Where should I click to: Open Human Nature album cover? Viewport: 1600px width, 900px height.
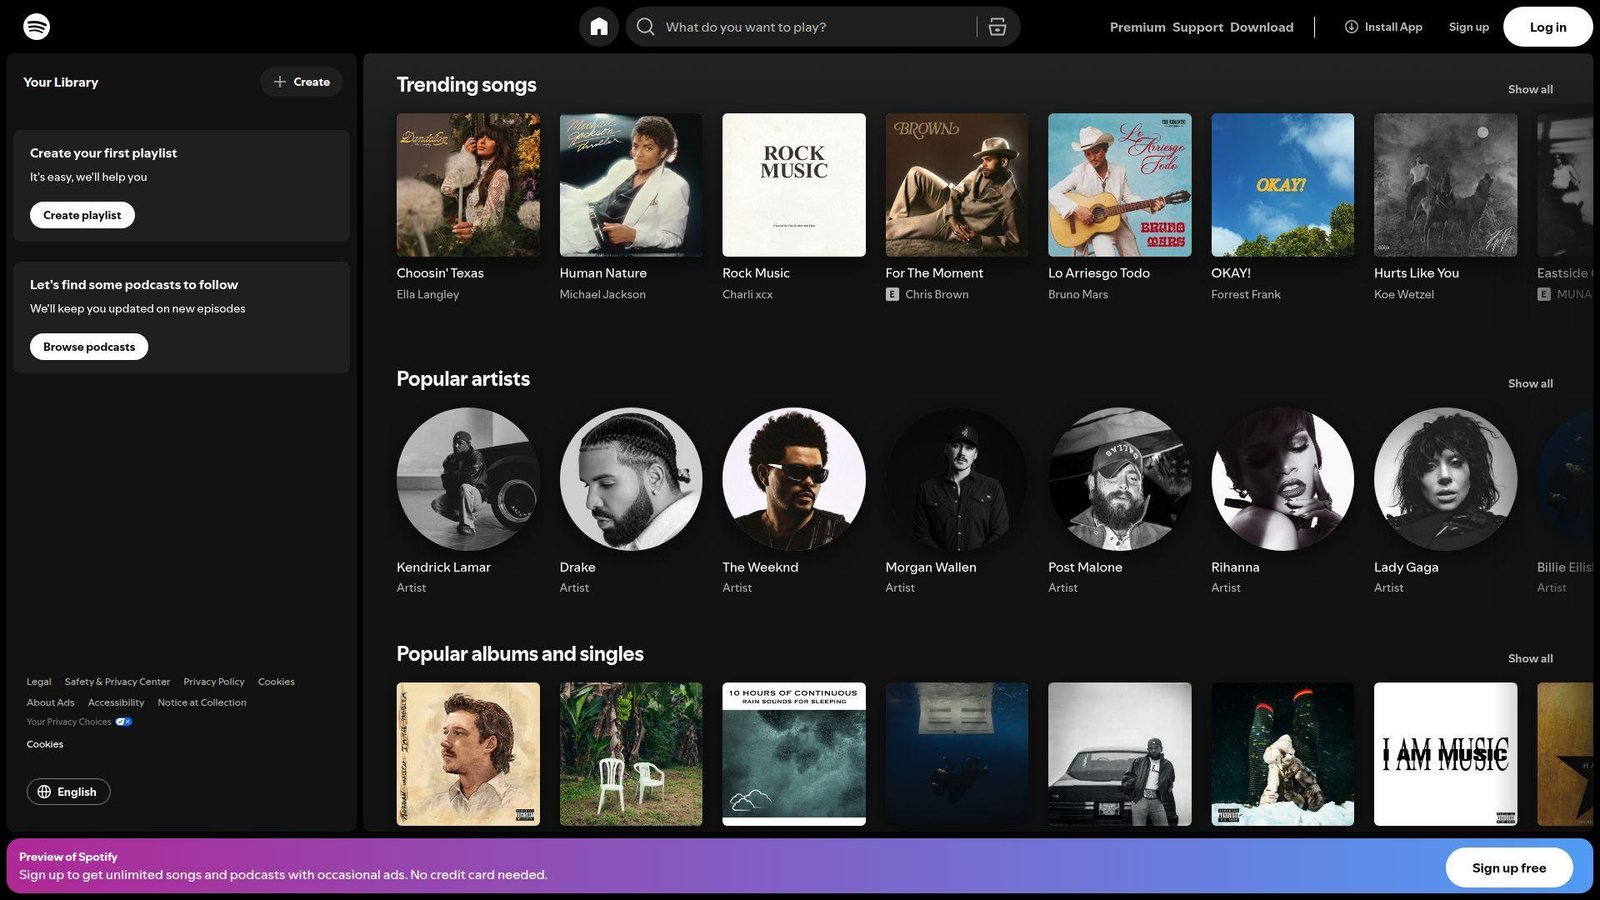pyautogui.click(x=631, y=185)
